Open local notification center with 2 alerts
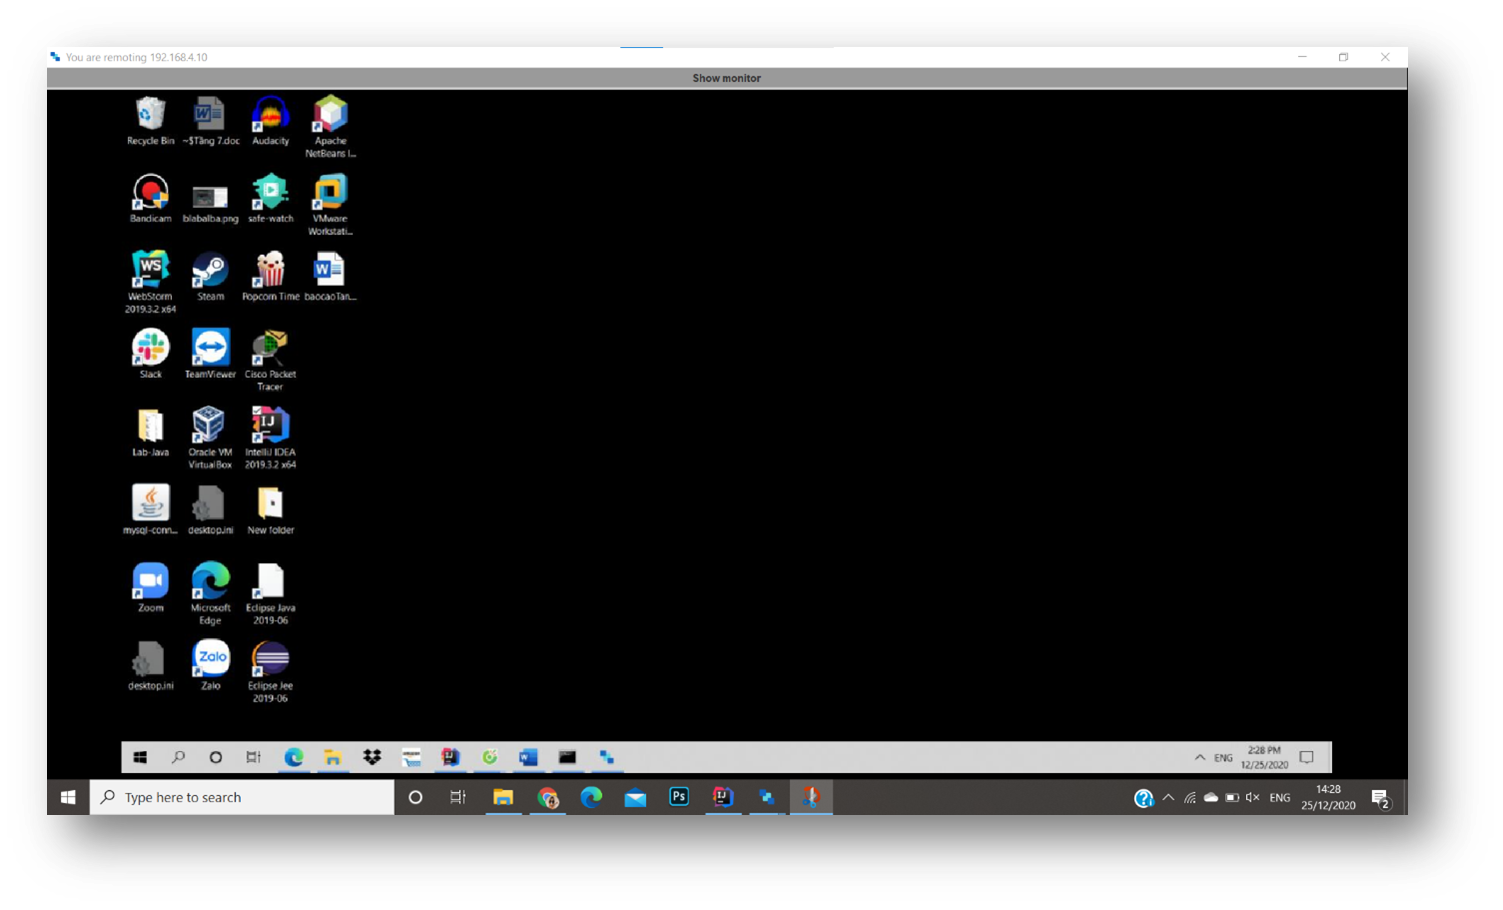The width and height of the screenshot is (1503, 910). 1381,798
